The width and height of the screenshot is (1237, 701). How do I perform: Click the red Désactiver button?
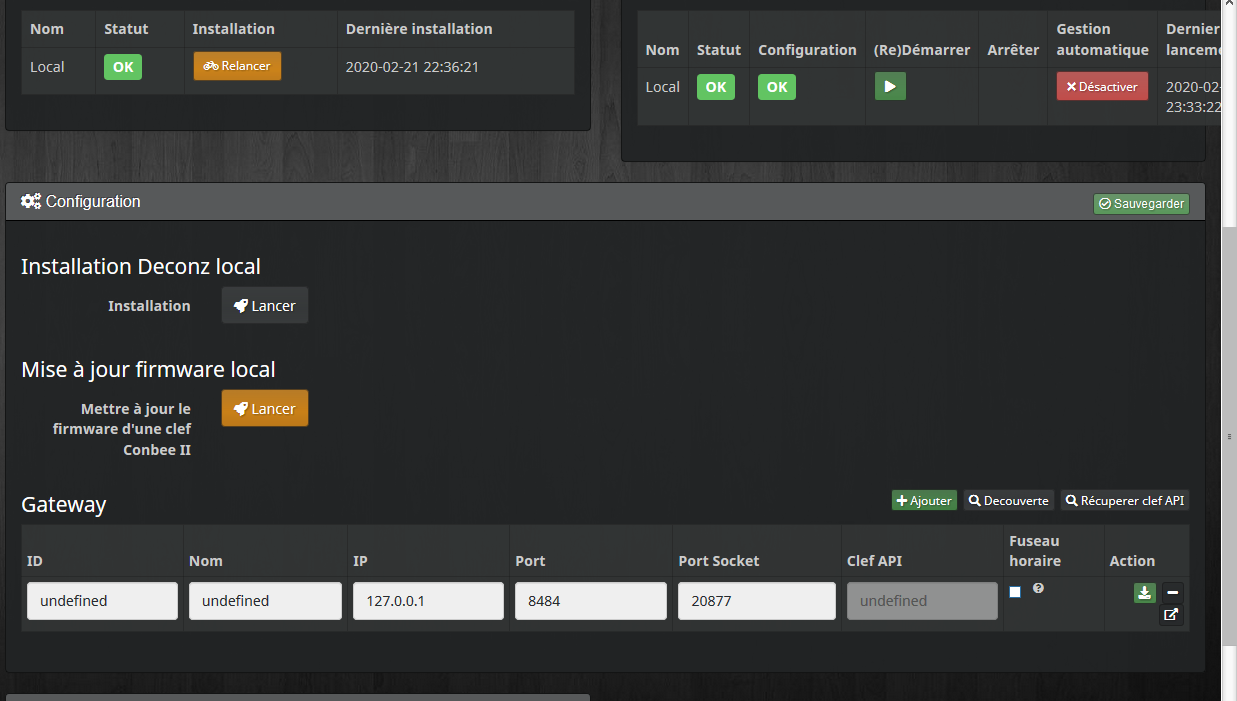(1102, 86)
